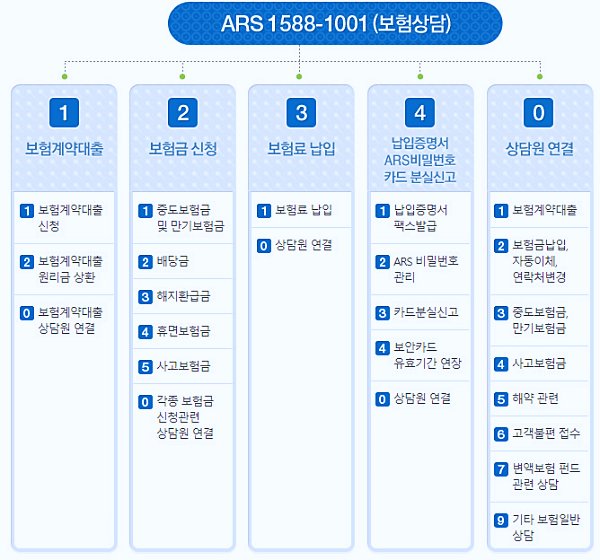Select the 중도보험금, 만기보험금 text
The height and width of the screenshot is (560, 600).
(540, 320)
